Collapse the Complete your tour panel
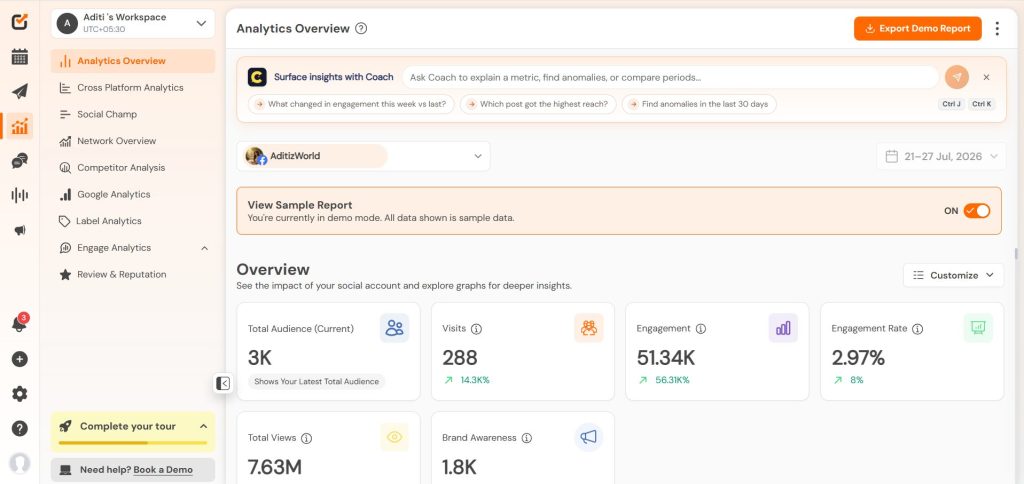Image resolution: width=1024 pixels, height=484 pixels. click(x=203, y=427)
